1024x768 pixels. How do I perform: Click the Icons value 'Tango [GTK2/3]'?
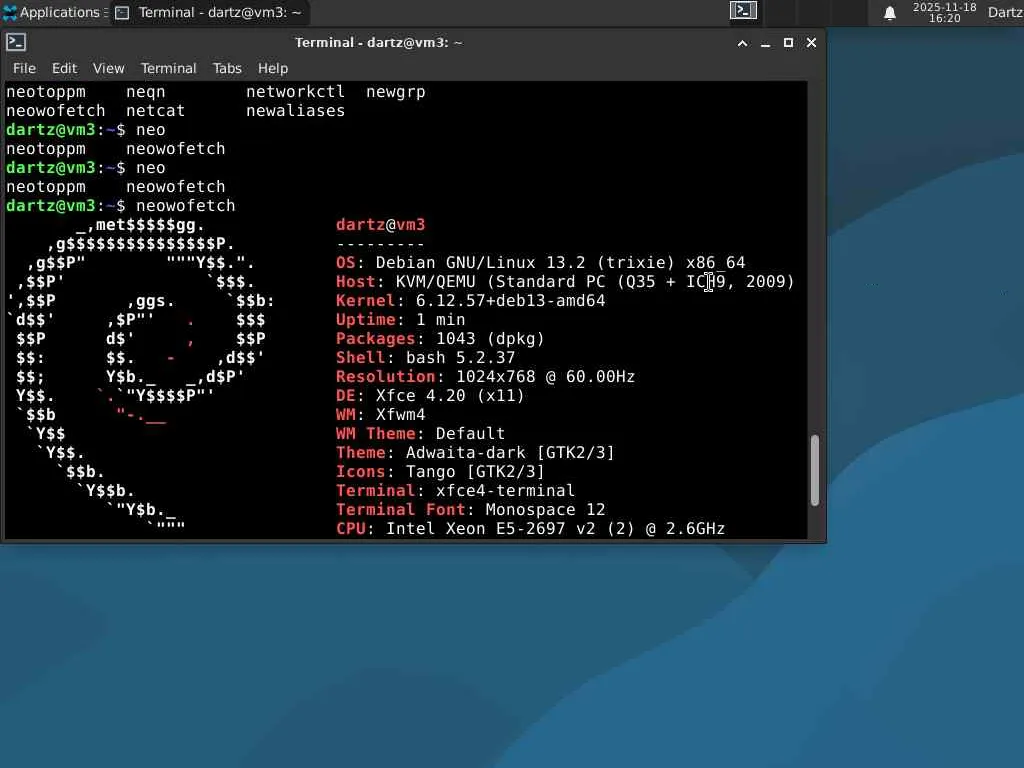475,472
